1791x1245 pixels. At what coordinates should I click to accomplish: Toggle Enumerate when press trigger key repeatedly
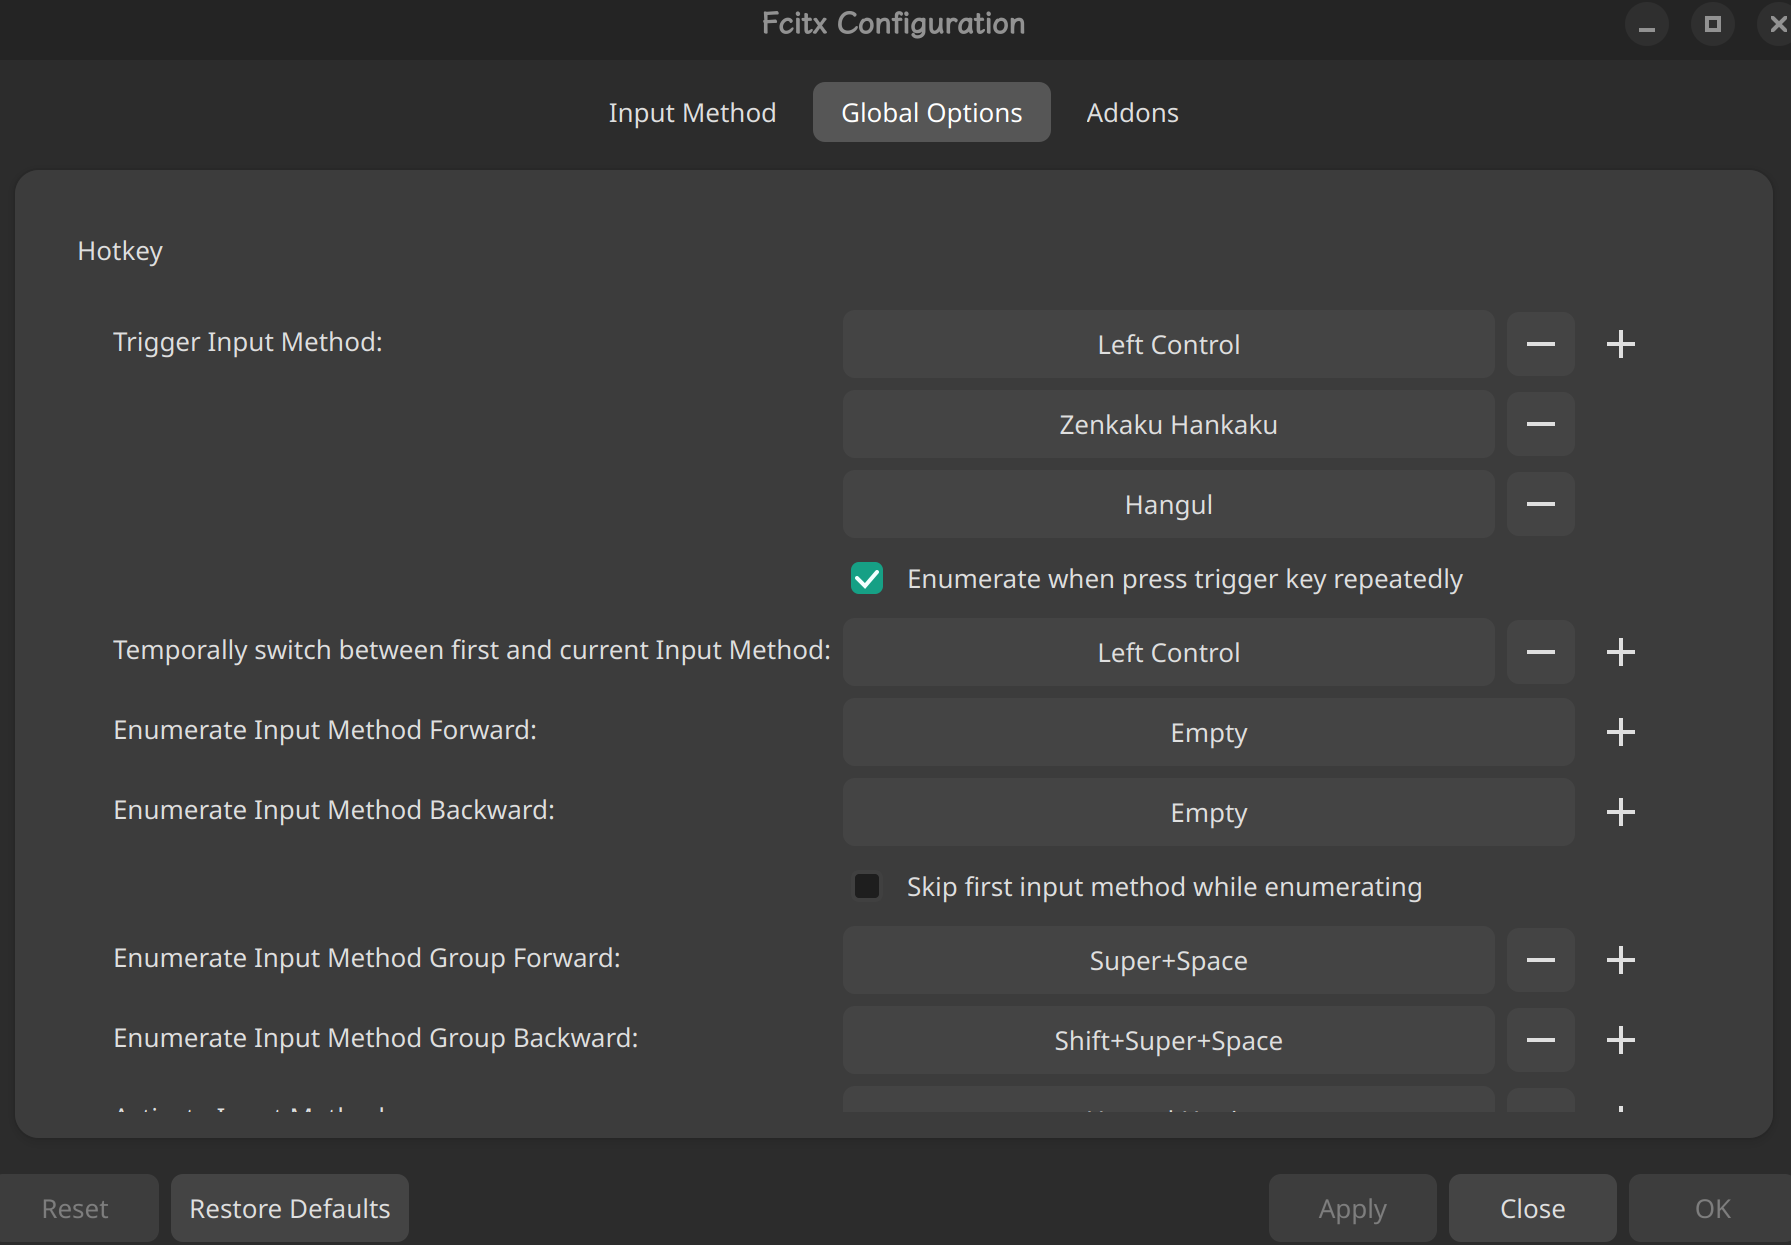coord(867,578)
